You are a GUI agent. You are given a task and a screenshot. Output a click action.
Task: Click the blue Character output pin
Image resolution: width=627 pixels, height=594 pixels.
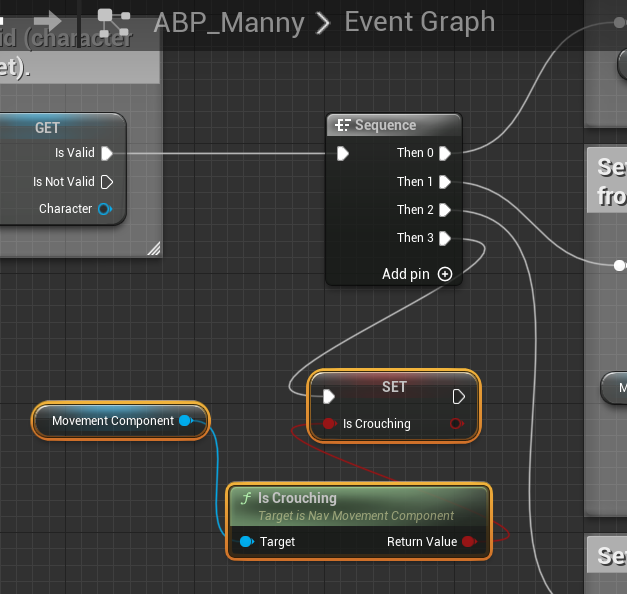[x=104, y=209]
